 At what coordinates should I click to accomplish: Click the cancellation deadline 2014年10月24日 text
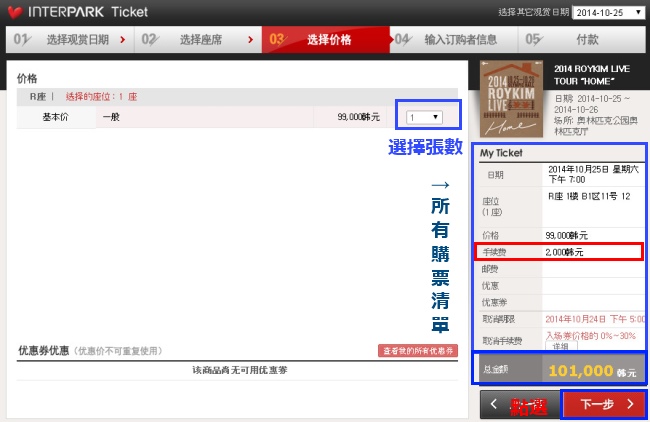pyautogui.click(x=595, y=319)
